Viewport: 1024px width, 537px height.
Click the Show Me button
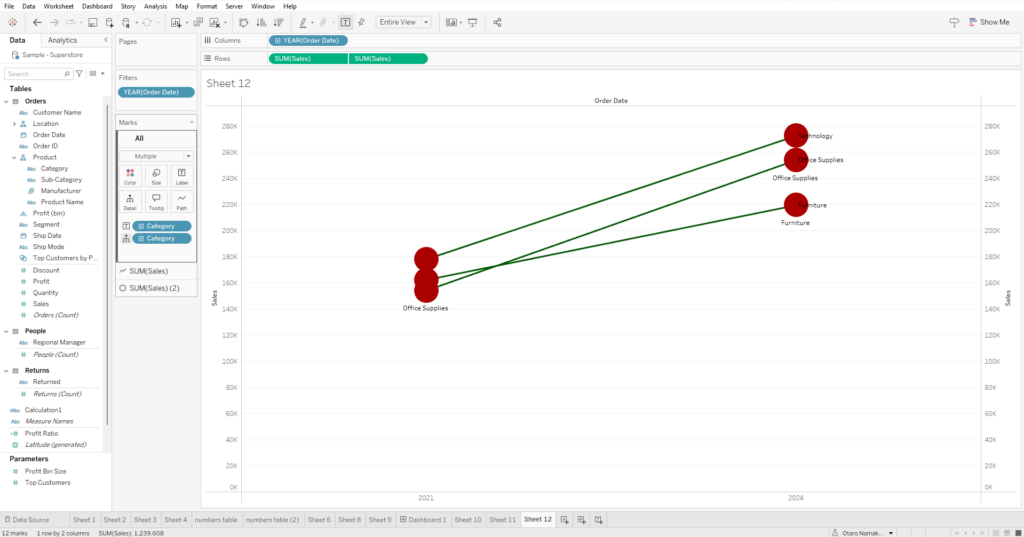click(989, 22)
